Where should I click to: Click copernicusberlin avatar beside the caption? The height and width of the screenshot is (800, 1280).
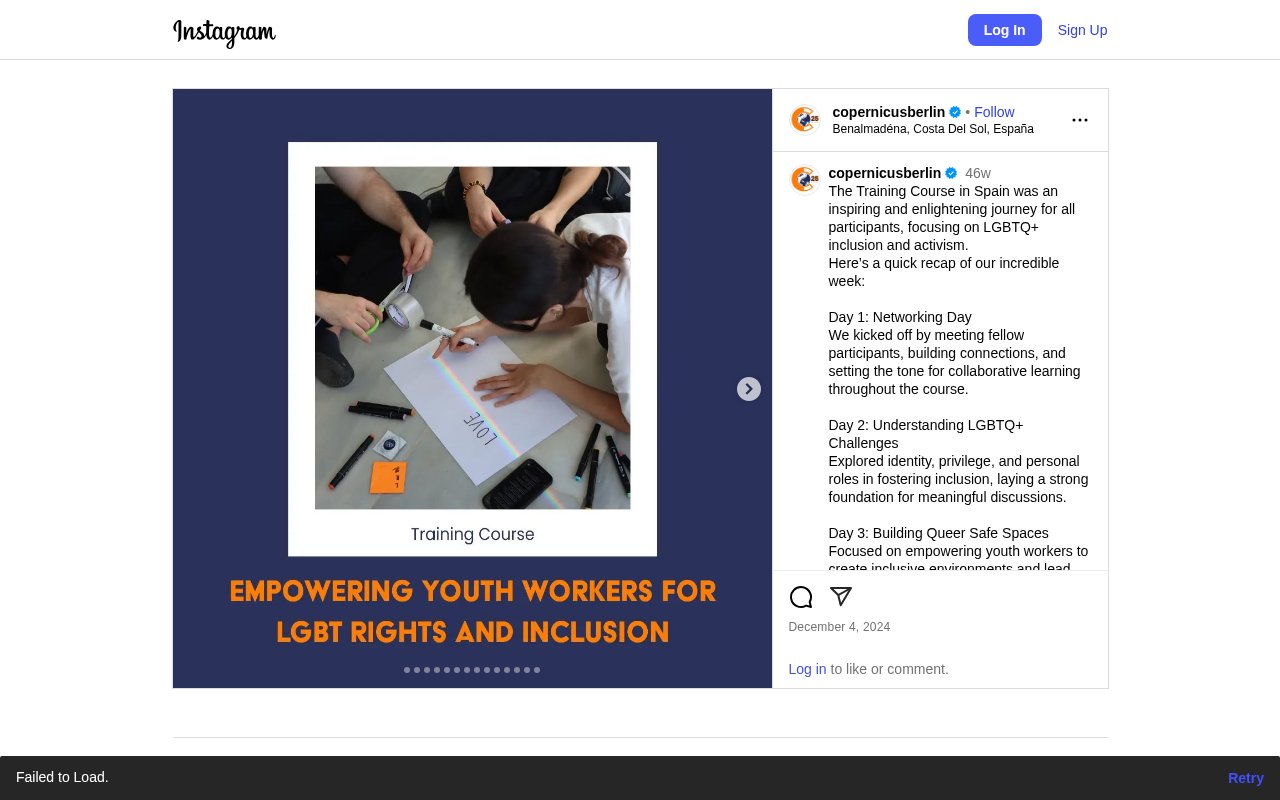[x=805, y=180]
